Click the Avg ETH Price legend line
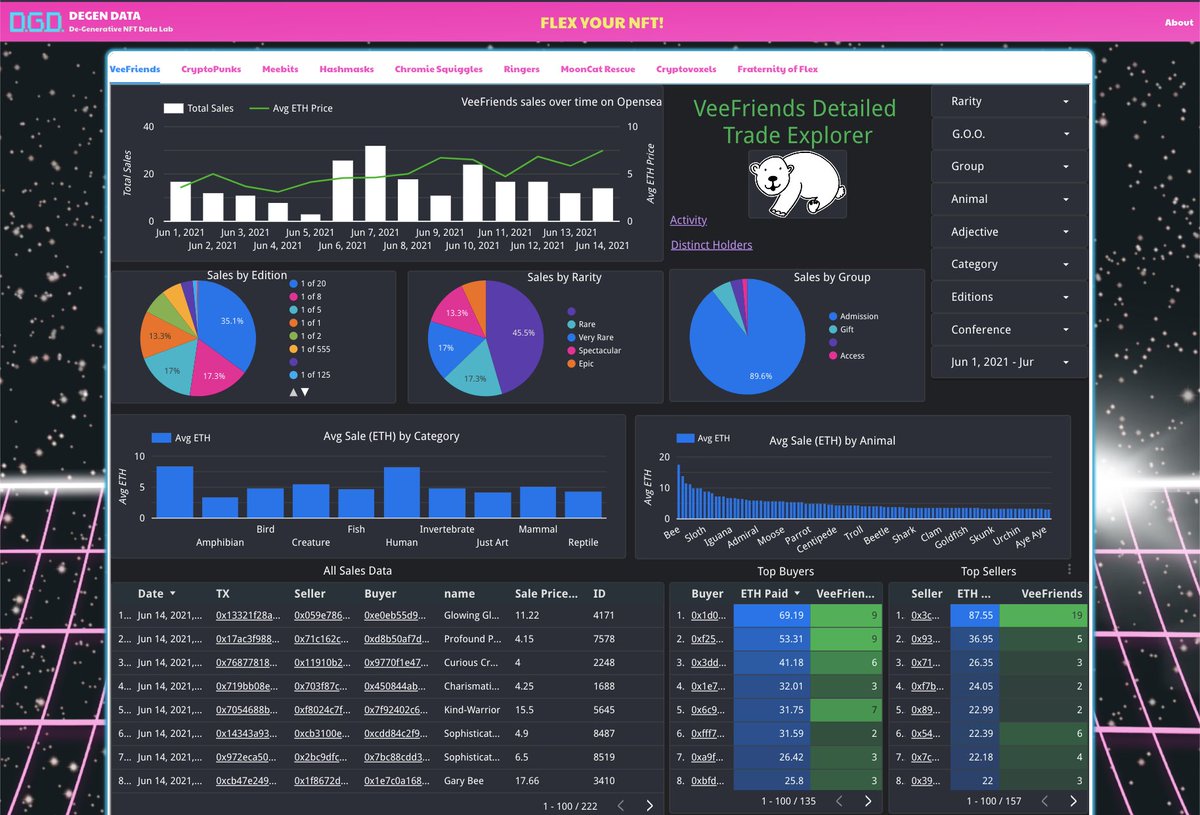 [259, 108]
